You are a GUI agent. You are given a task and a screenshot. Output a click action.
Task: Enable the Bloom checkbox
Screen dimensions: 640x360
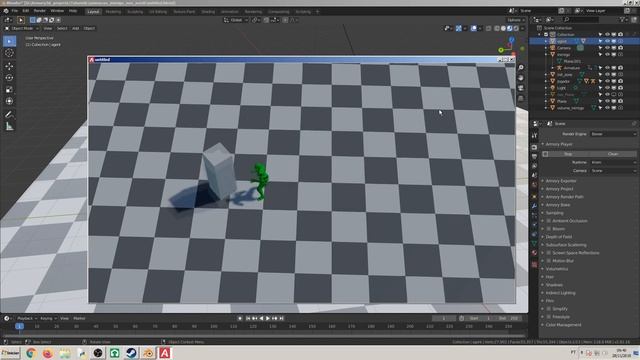(x=549, y=229)
